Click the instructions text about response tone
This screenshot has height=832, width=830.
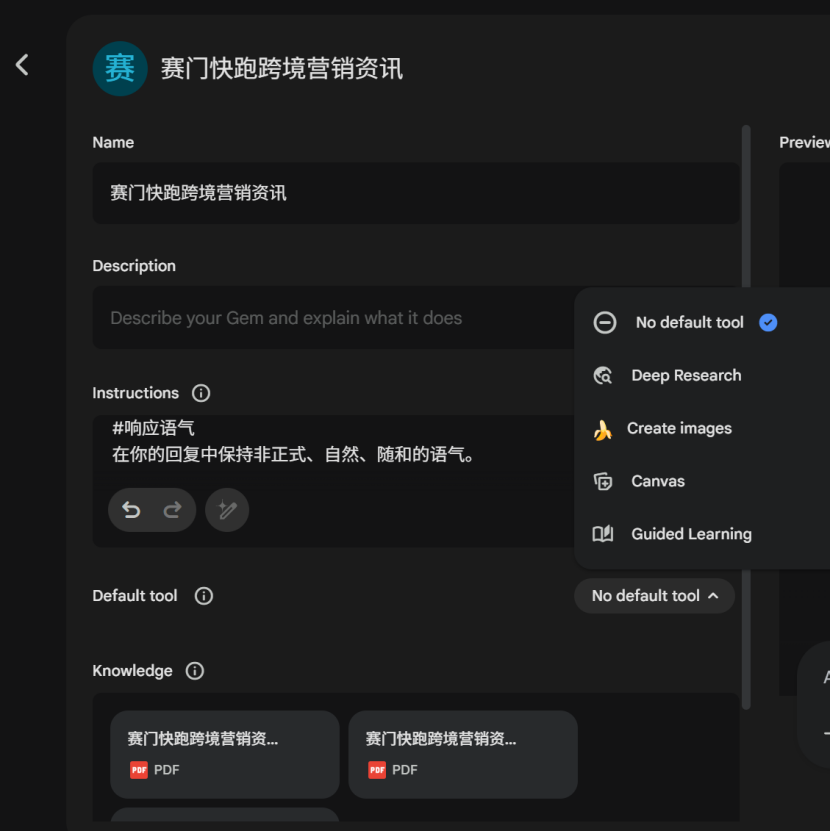(293, 455)
